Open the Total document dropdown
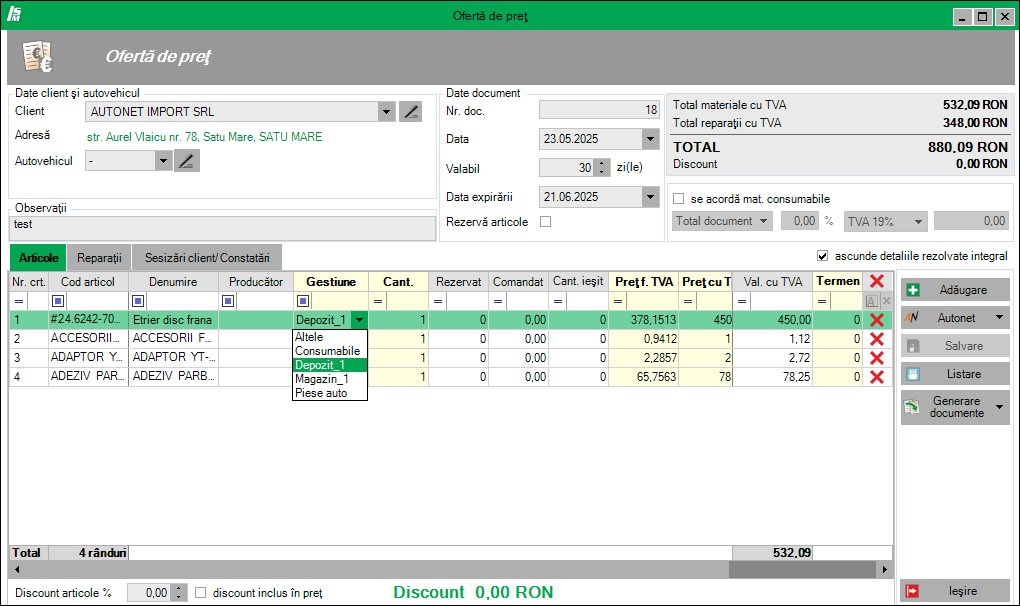Viewport: 1020px width, 606px height. tap(763, 221)
